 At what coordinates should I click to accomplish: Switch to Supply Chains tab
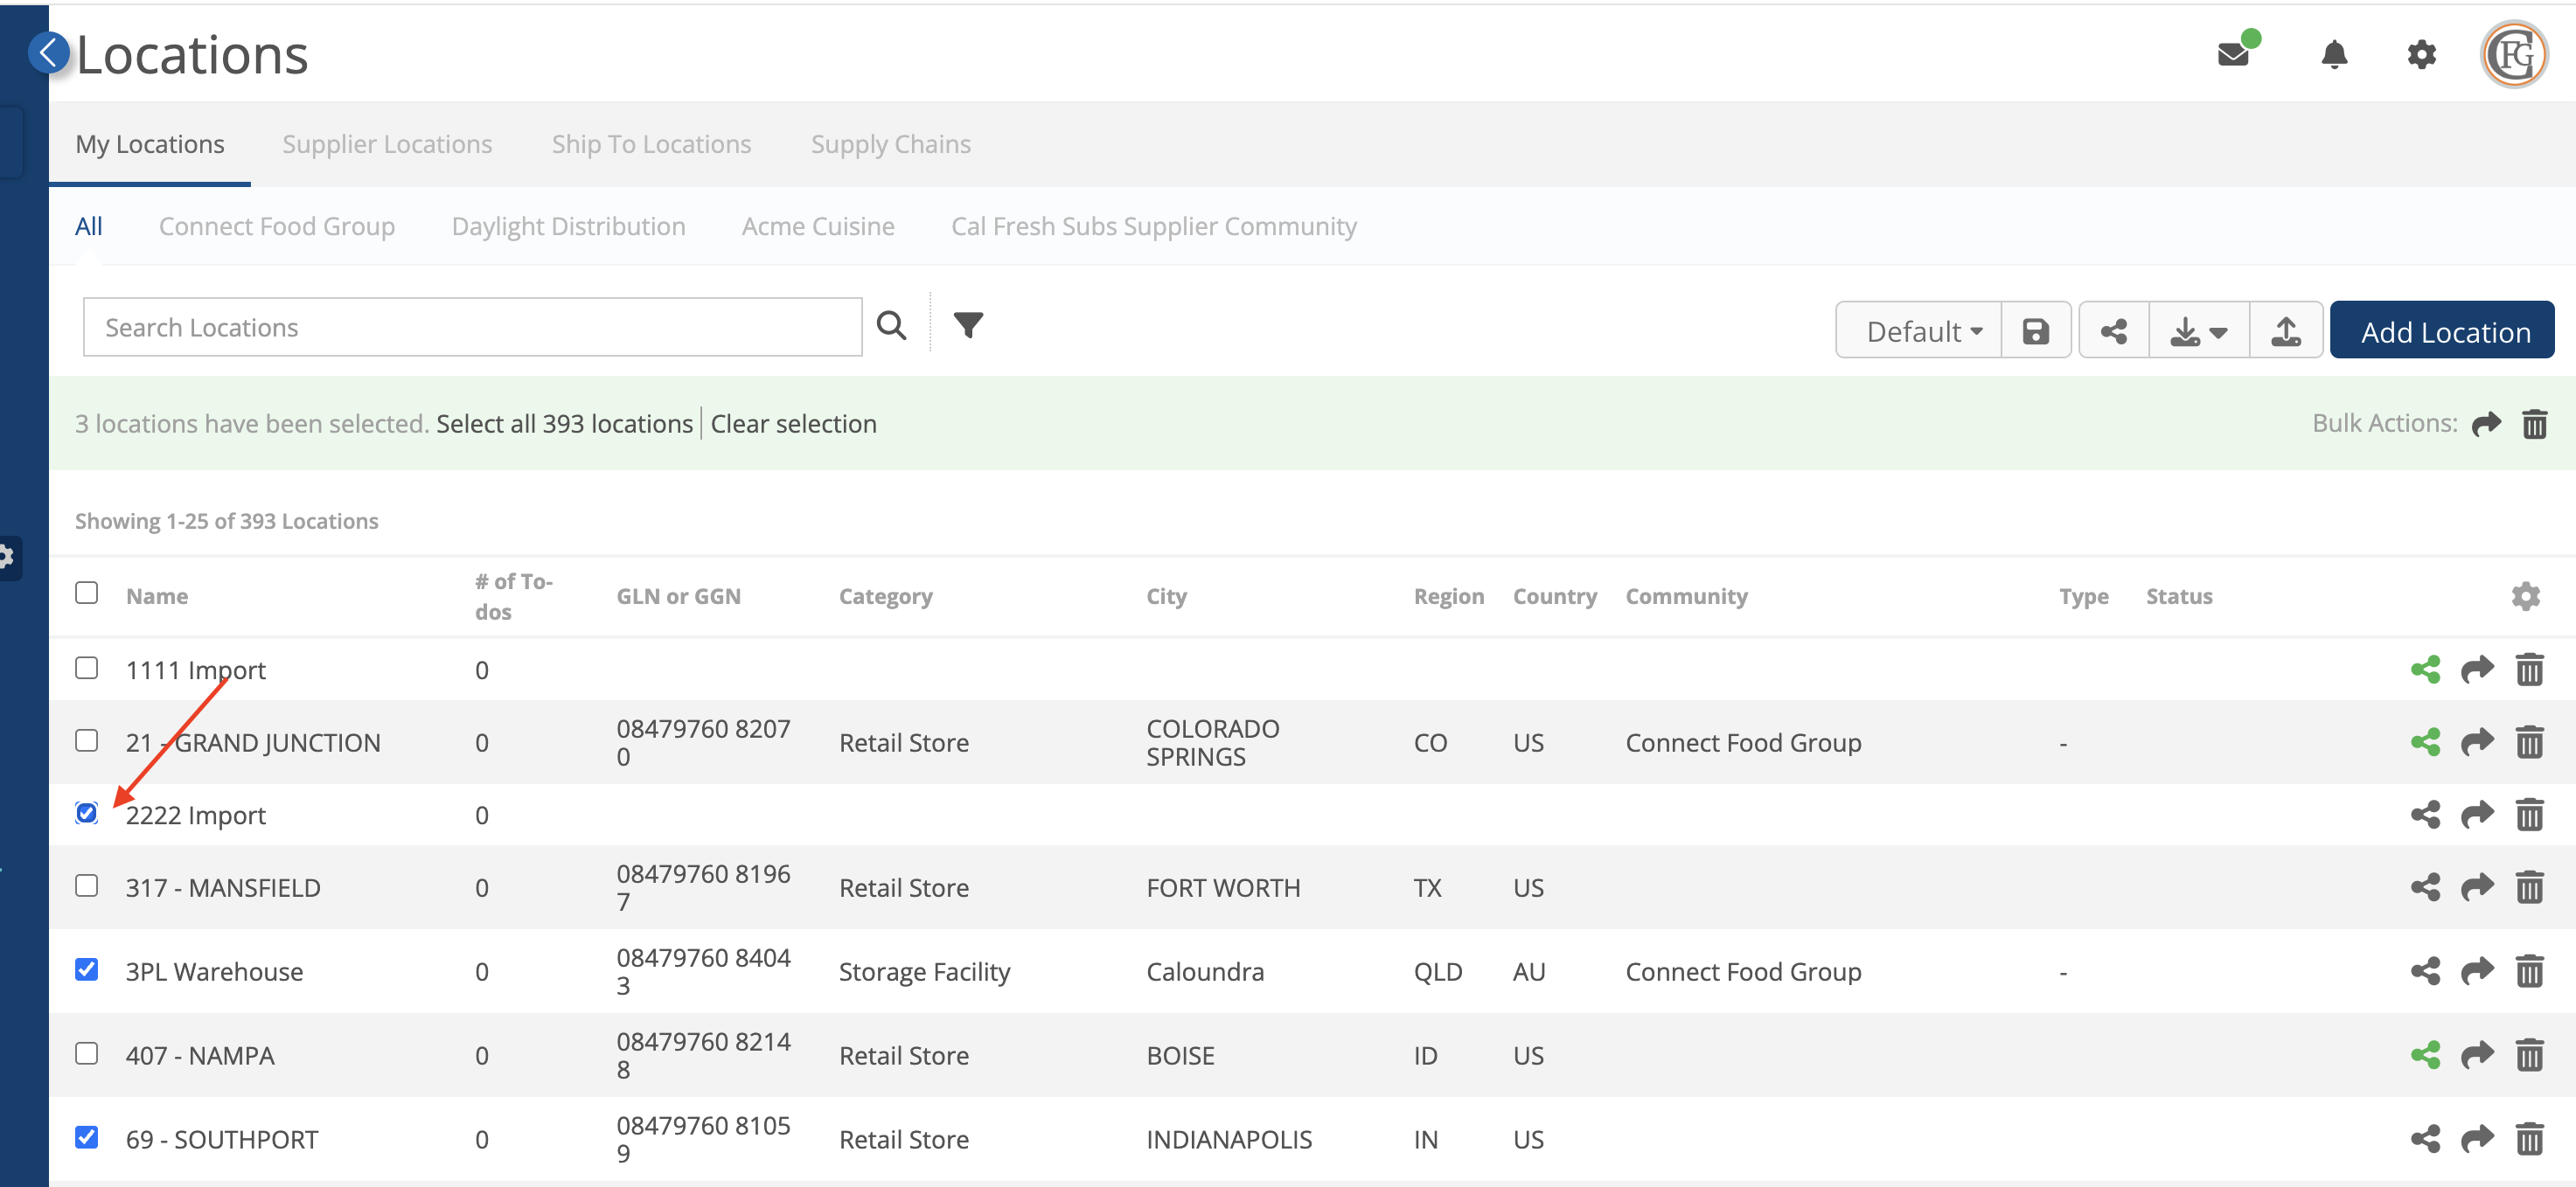point(891,144)
